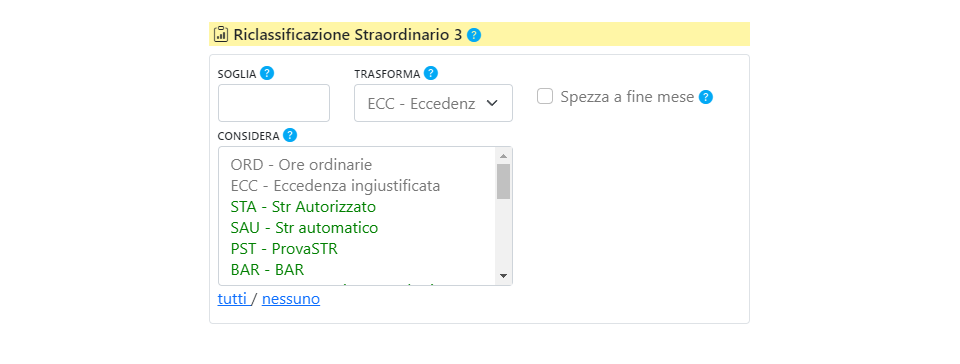Viewport: 960px width, 364px height.
Task: Open the TRASFORMA dropdown showing ECC - Eccedenz
Action: 433,103
